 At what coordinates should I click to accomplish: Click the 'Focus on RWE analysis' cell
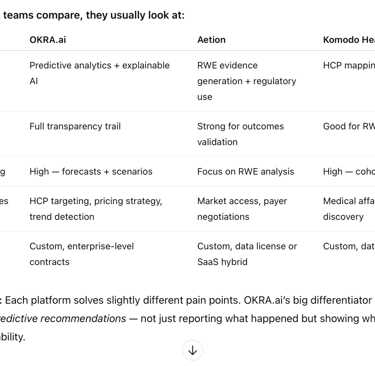246,171
